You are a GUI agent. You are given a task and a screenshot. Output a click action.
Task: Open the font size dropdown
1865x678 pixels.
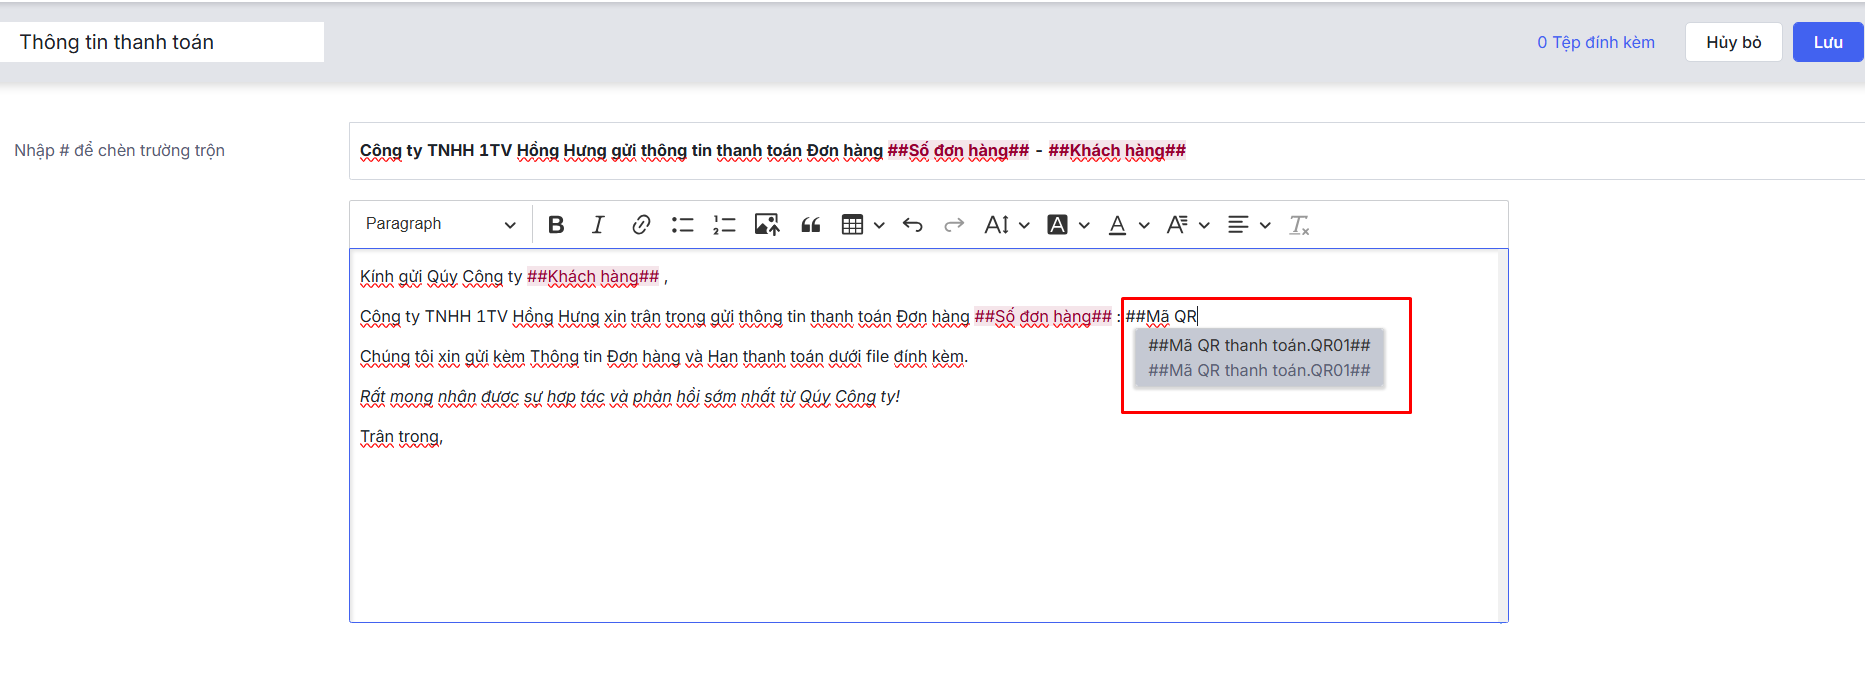pos(1006,225)
